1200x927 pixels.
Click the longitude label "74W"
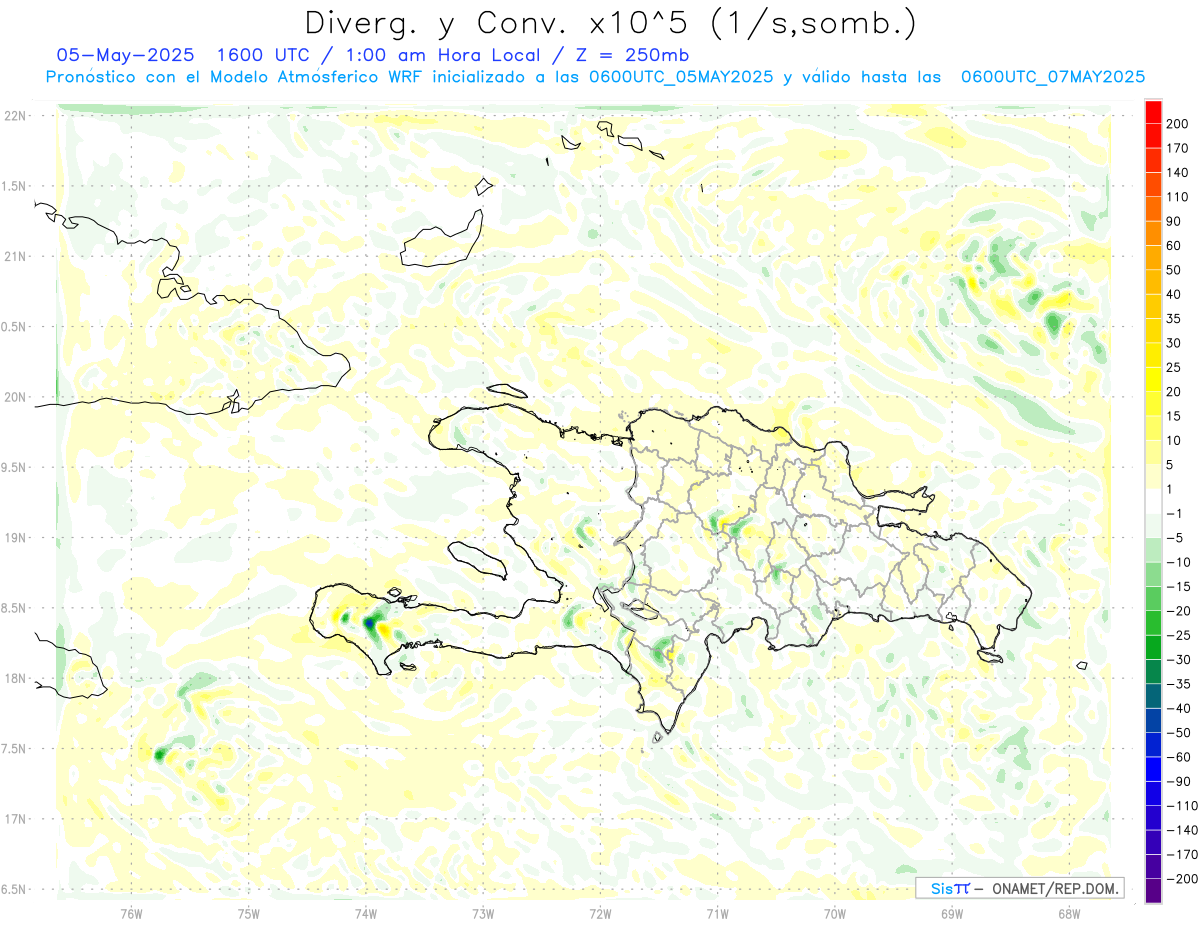click(366, 913)
